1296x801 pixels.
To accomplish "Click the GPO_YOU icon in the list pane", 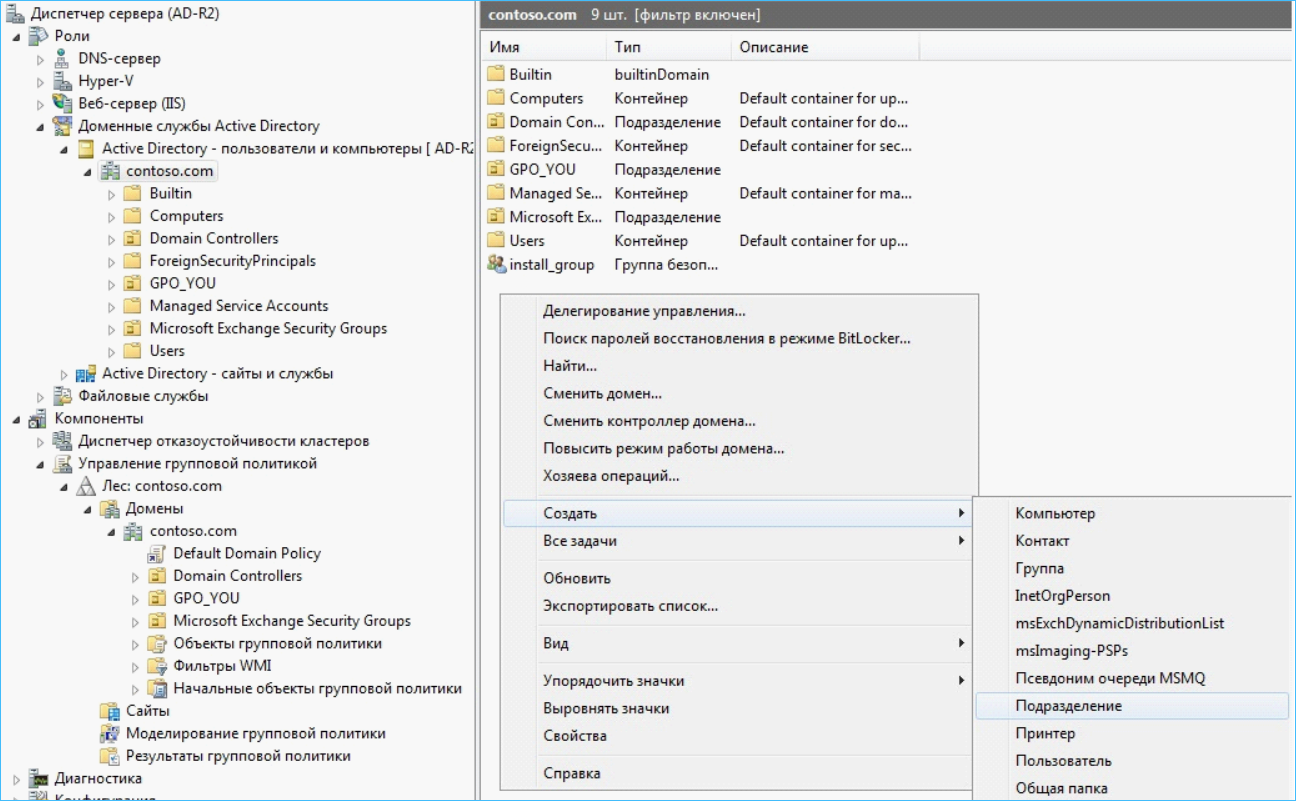I will 496,169.
